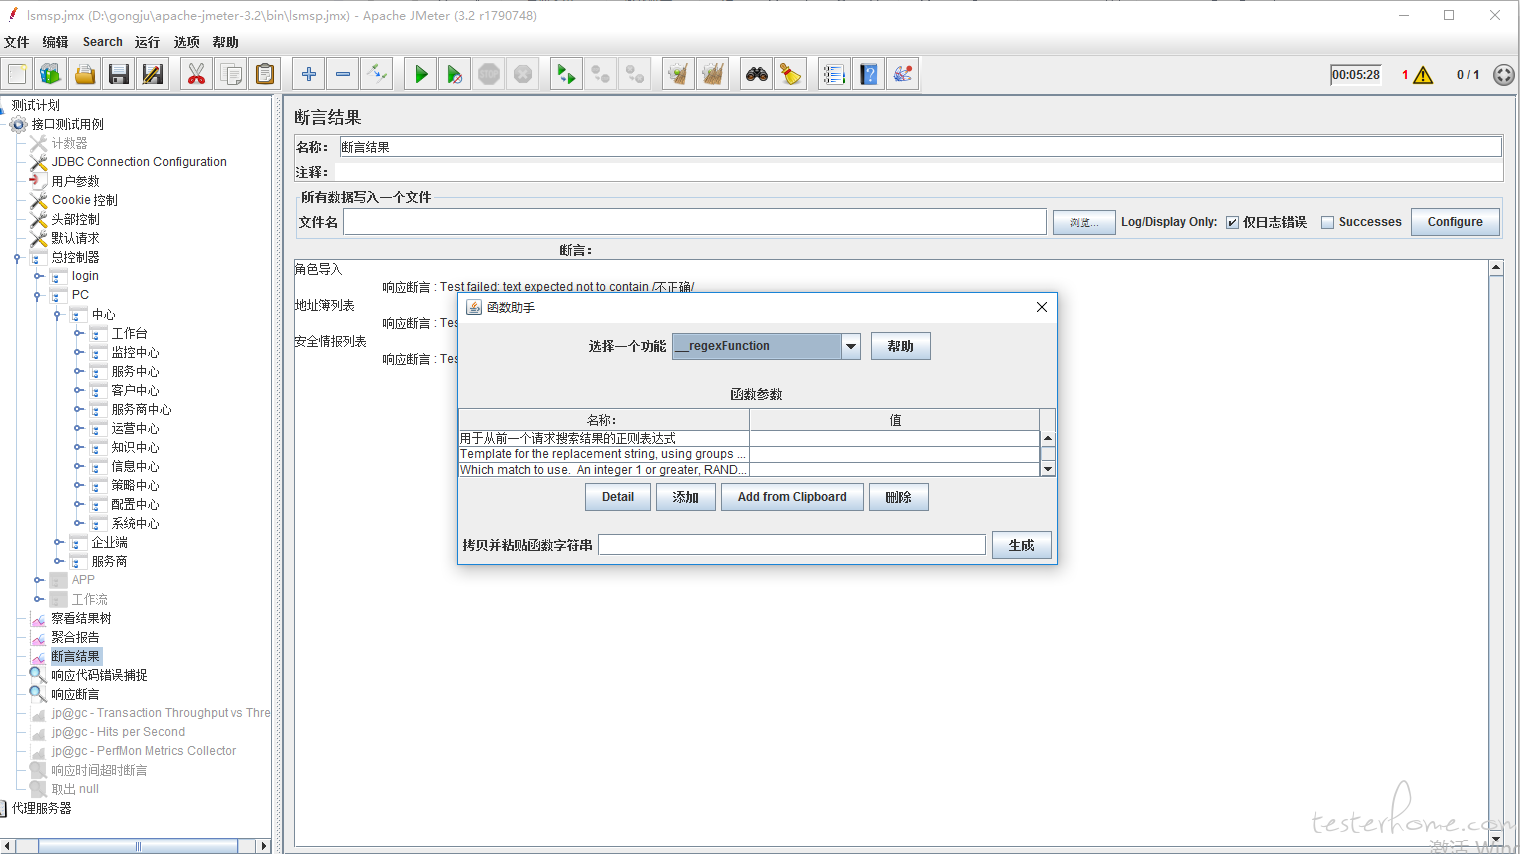The height and width of the screenshot is (854, 1520).
Task: Expand all nodes with plus icon
Action: [309, 74]
